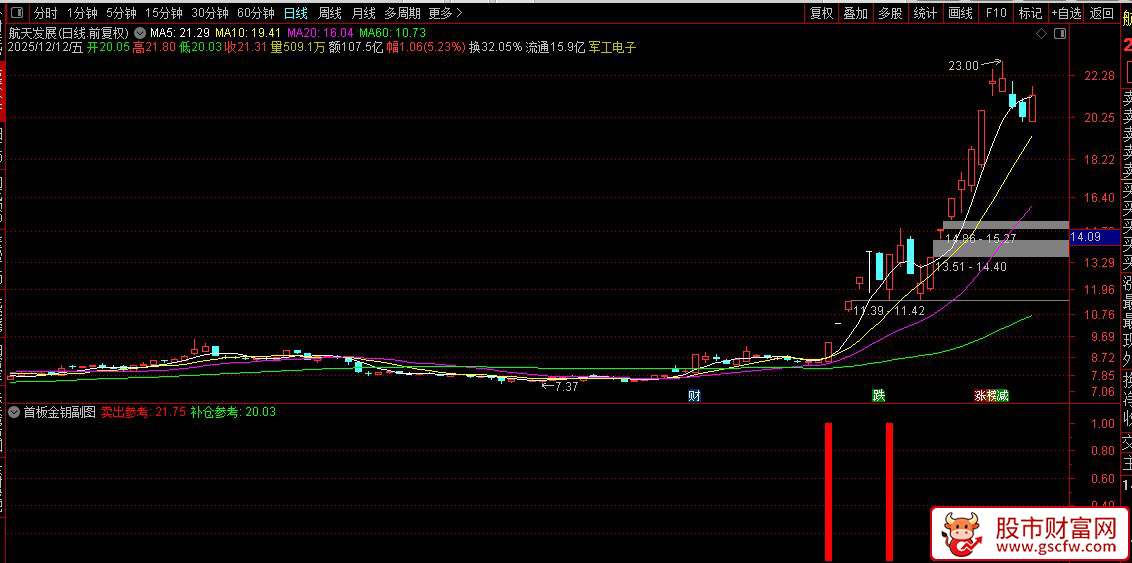The width and height of the screenshot is (1132, 563).
Task: Click the 7.37 low price annotation
Action: (x=565, y=387)
